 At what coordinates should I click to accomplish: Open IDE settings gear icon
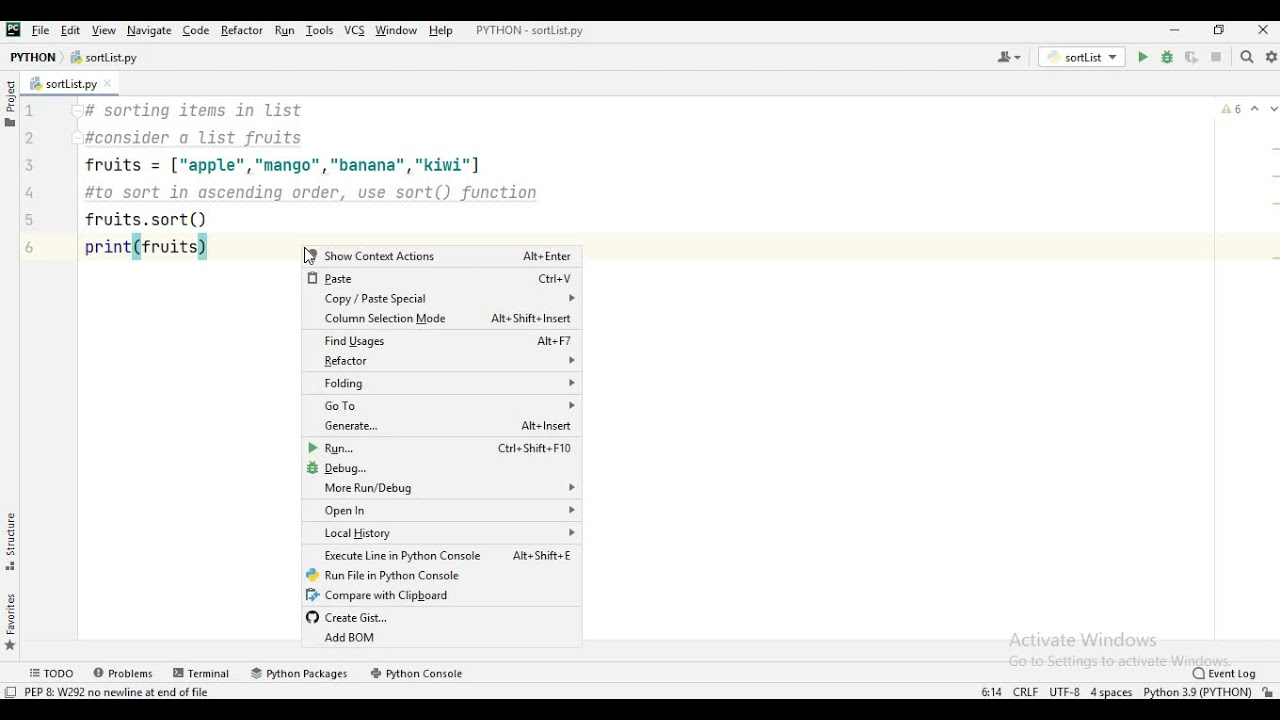1272,58
